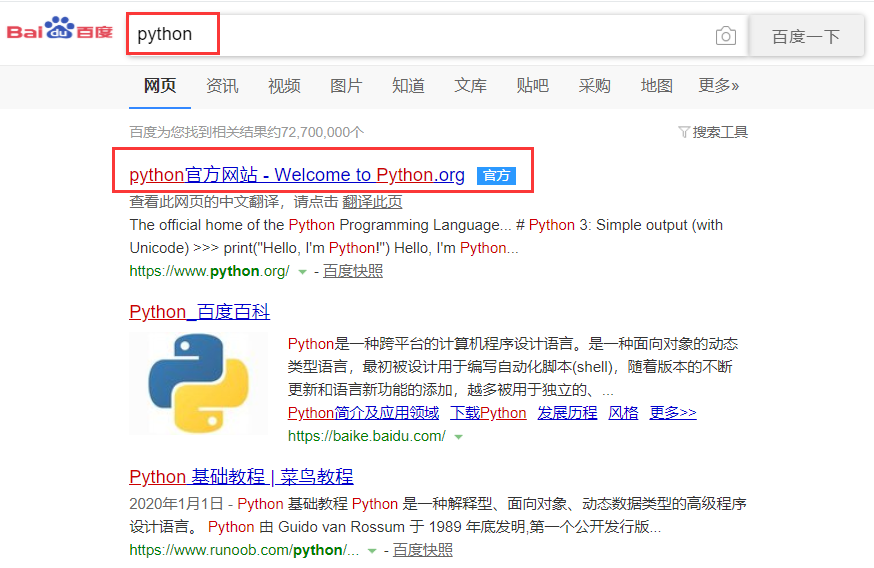Open camera image search icon
The width and height of the screenshot is (874, 568).
(x=726, y=36)
